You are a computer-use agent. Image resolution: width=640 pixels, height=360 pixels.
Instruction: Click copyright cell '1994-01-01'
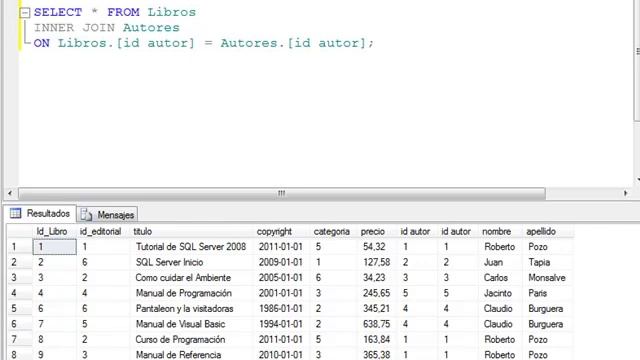[281, 324]
